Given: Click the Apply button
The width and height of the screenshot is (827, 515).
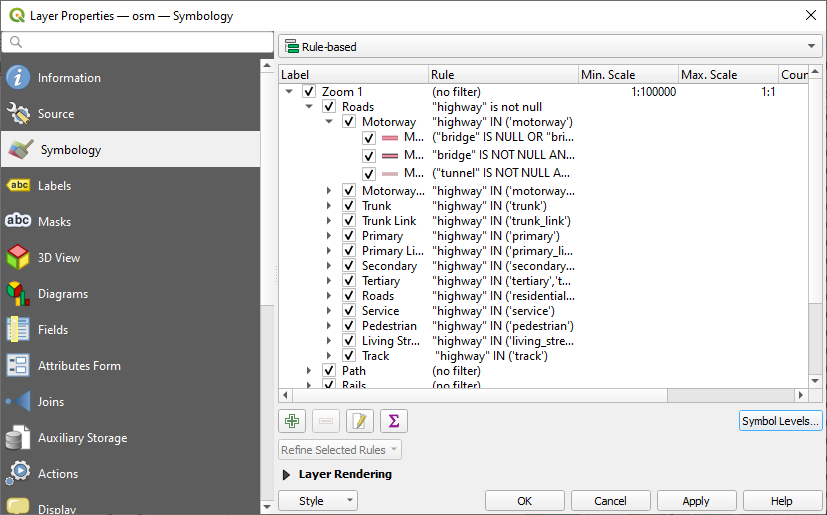Looking at the screenshot, I should [x=696, y=501].
